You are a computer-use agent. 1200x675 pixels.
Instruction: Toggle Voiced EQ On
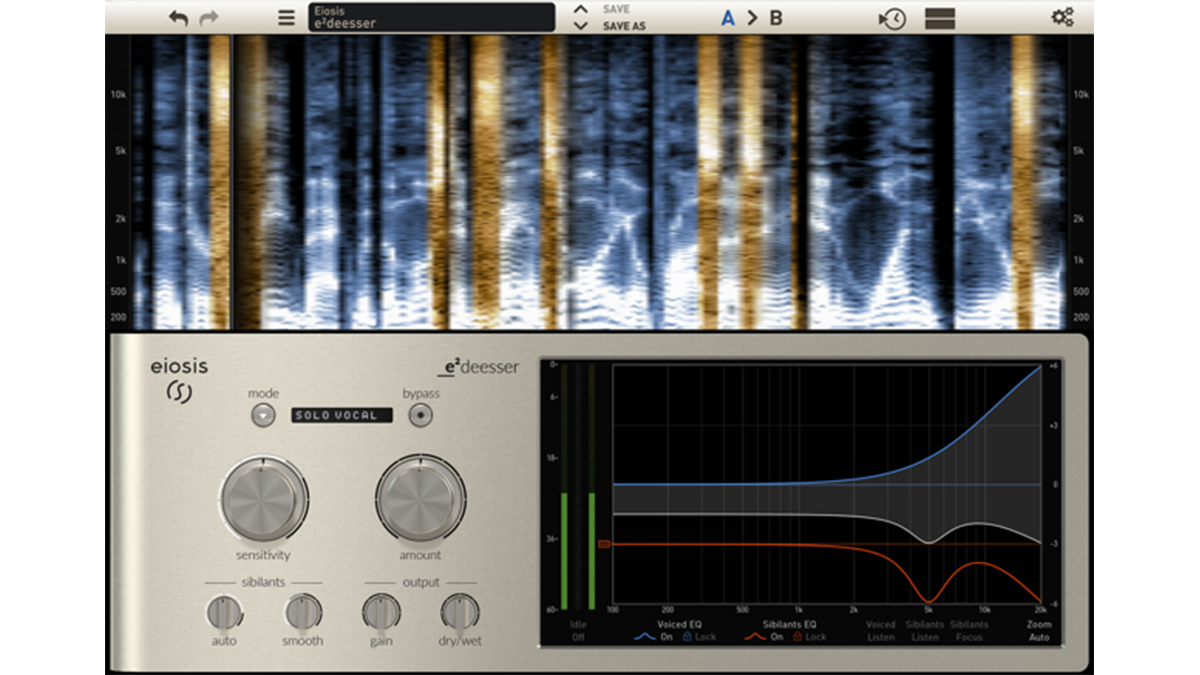(x=654, y=637)
